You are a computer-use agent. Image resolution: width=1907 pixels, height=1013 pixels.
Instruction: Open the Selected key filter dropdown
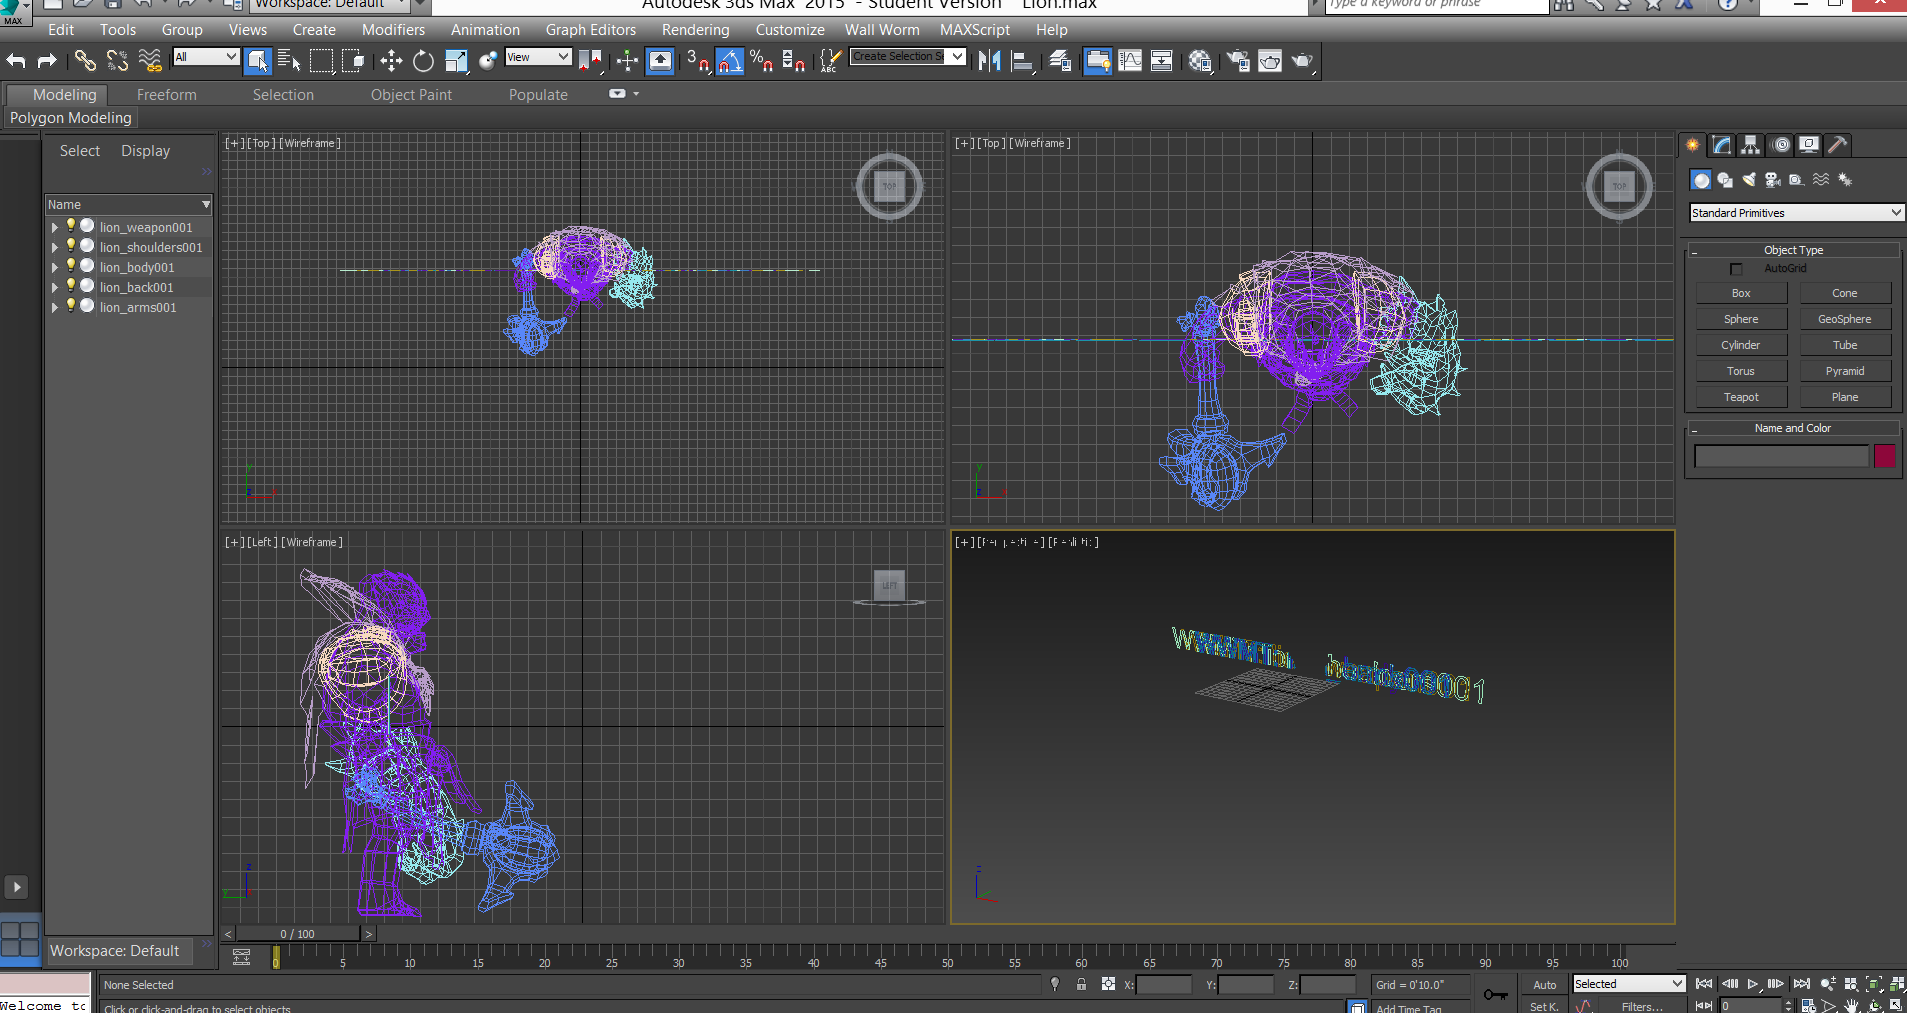click(1627, 984)
